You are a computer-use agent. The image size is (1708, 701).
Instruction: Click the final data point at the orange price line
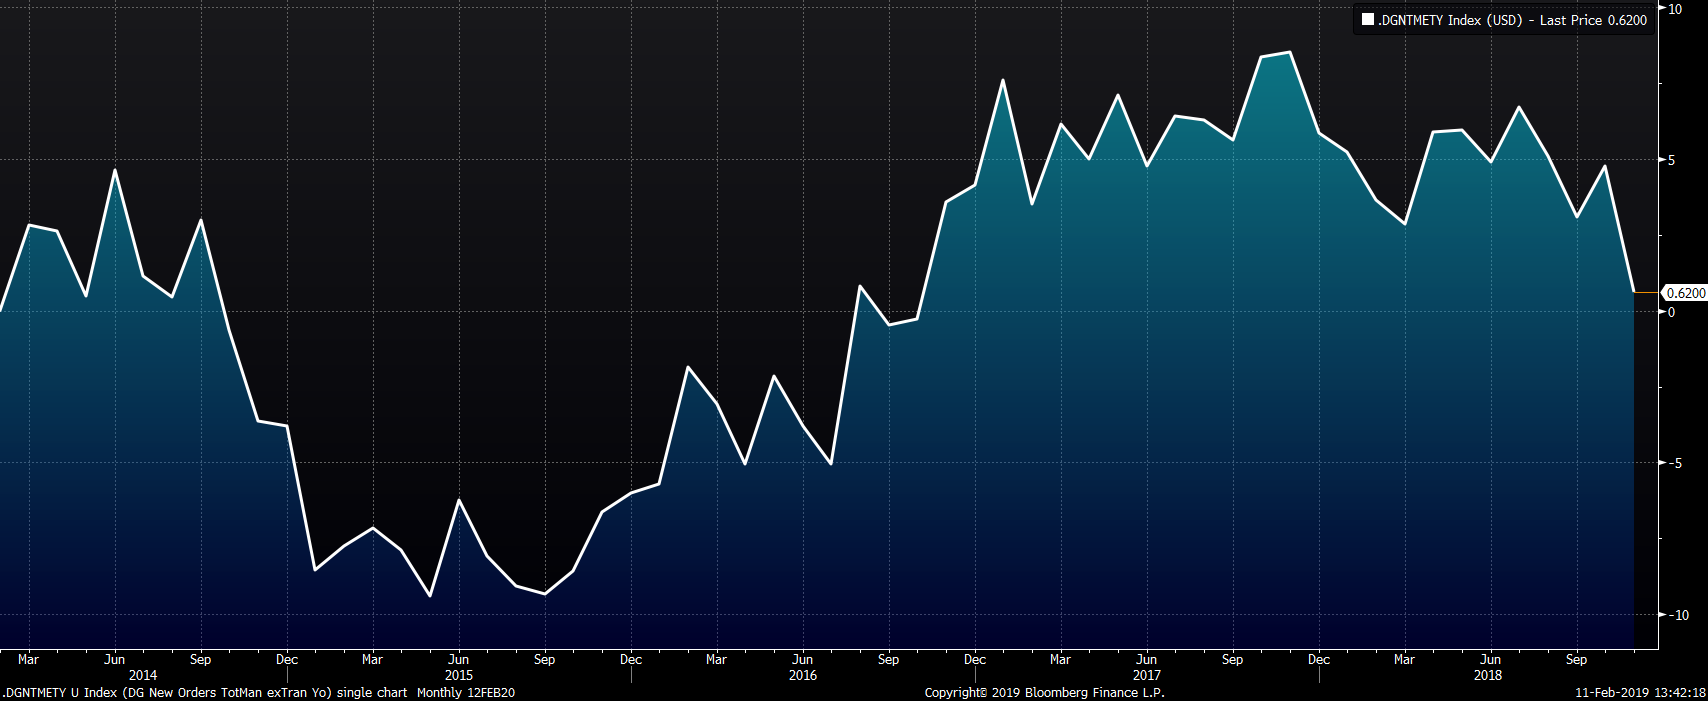click(1634, 292)
